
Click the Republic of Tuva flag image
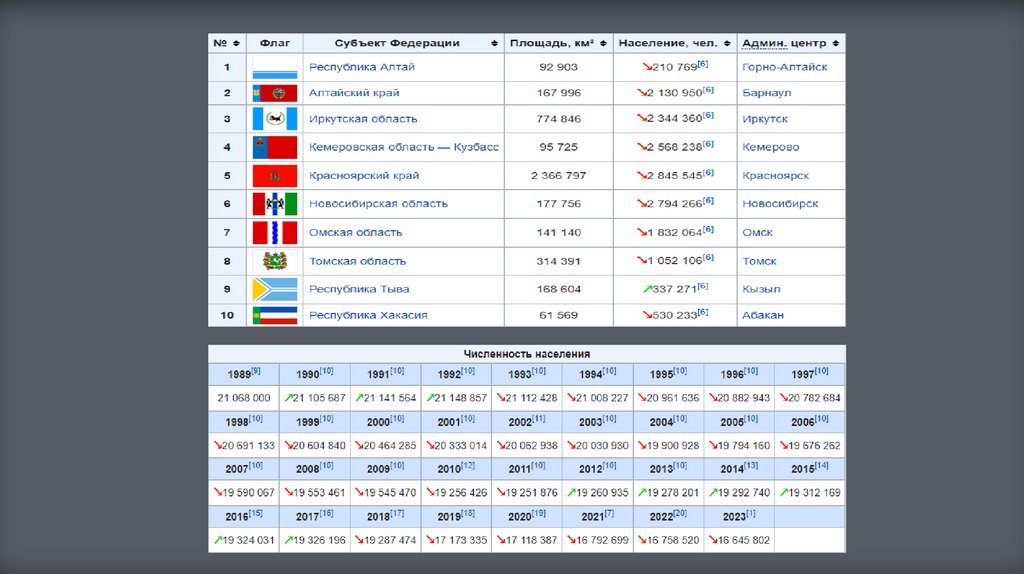pos(274,289)
